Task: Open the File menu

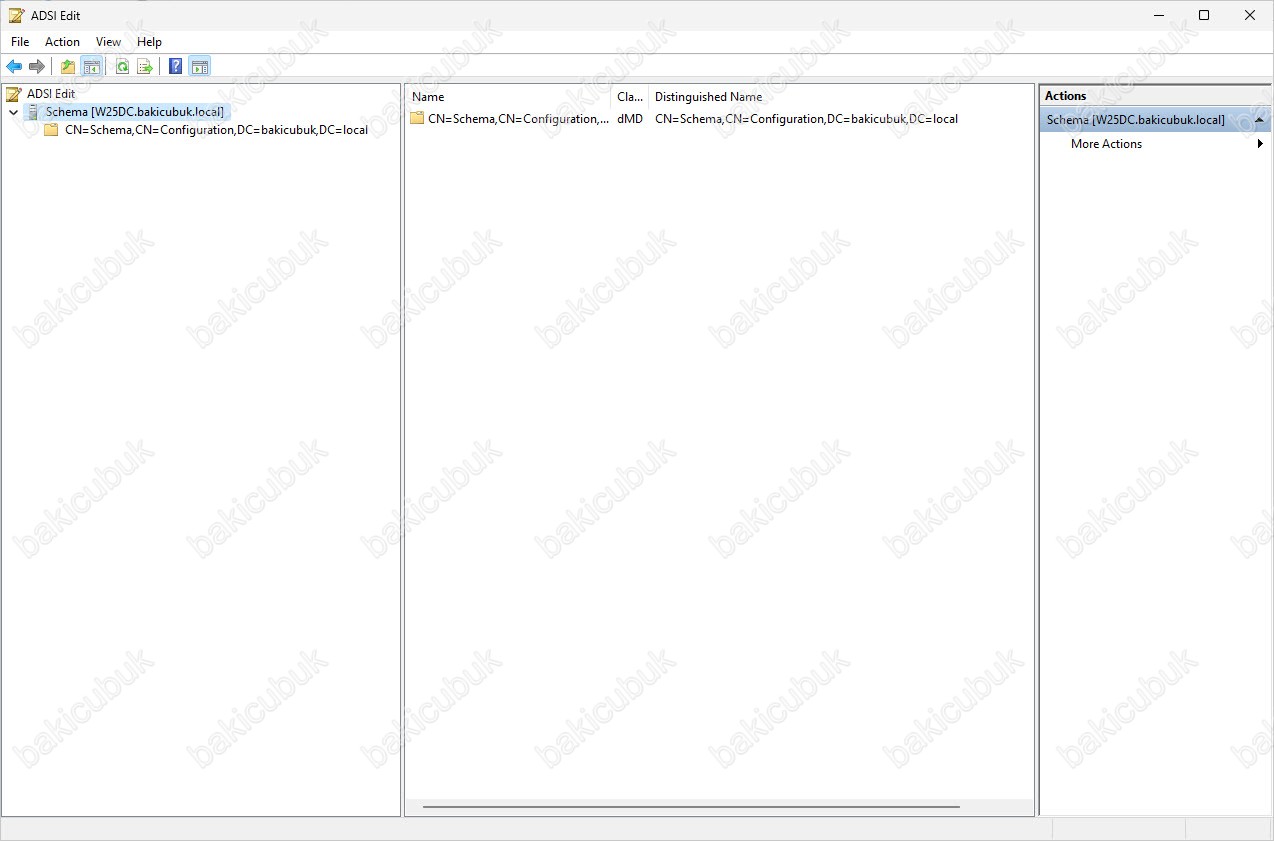Action: [20, 42]
